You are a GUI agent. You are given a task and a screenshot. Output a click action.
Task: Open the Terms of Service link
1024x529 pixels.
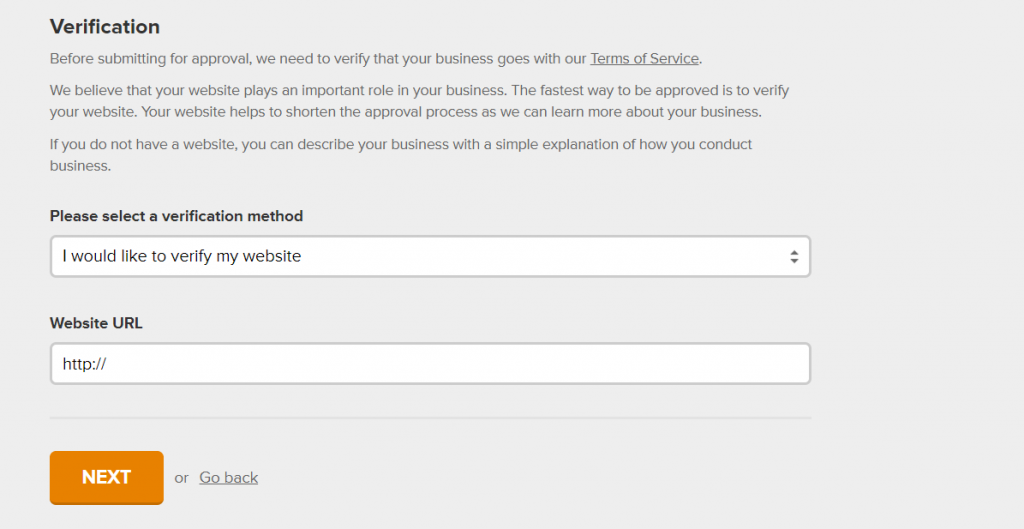[x=644, y=59]
